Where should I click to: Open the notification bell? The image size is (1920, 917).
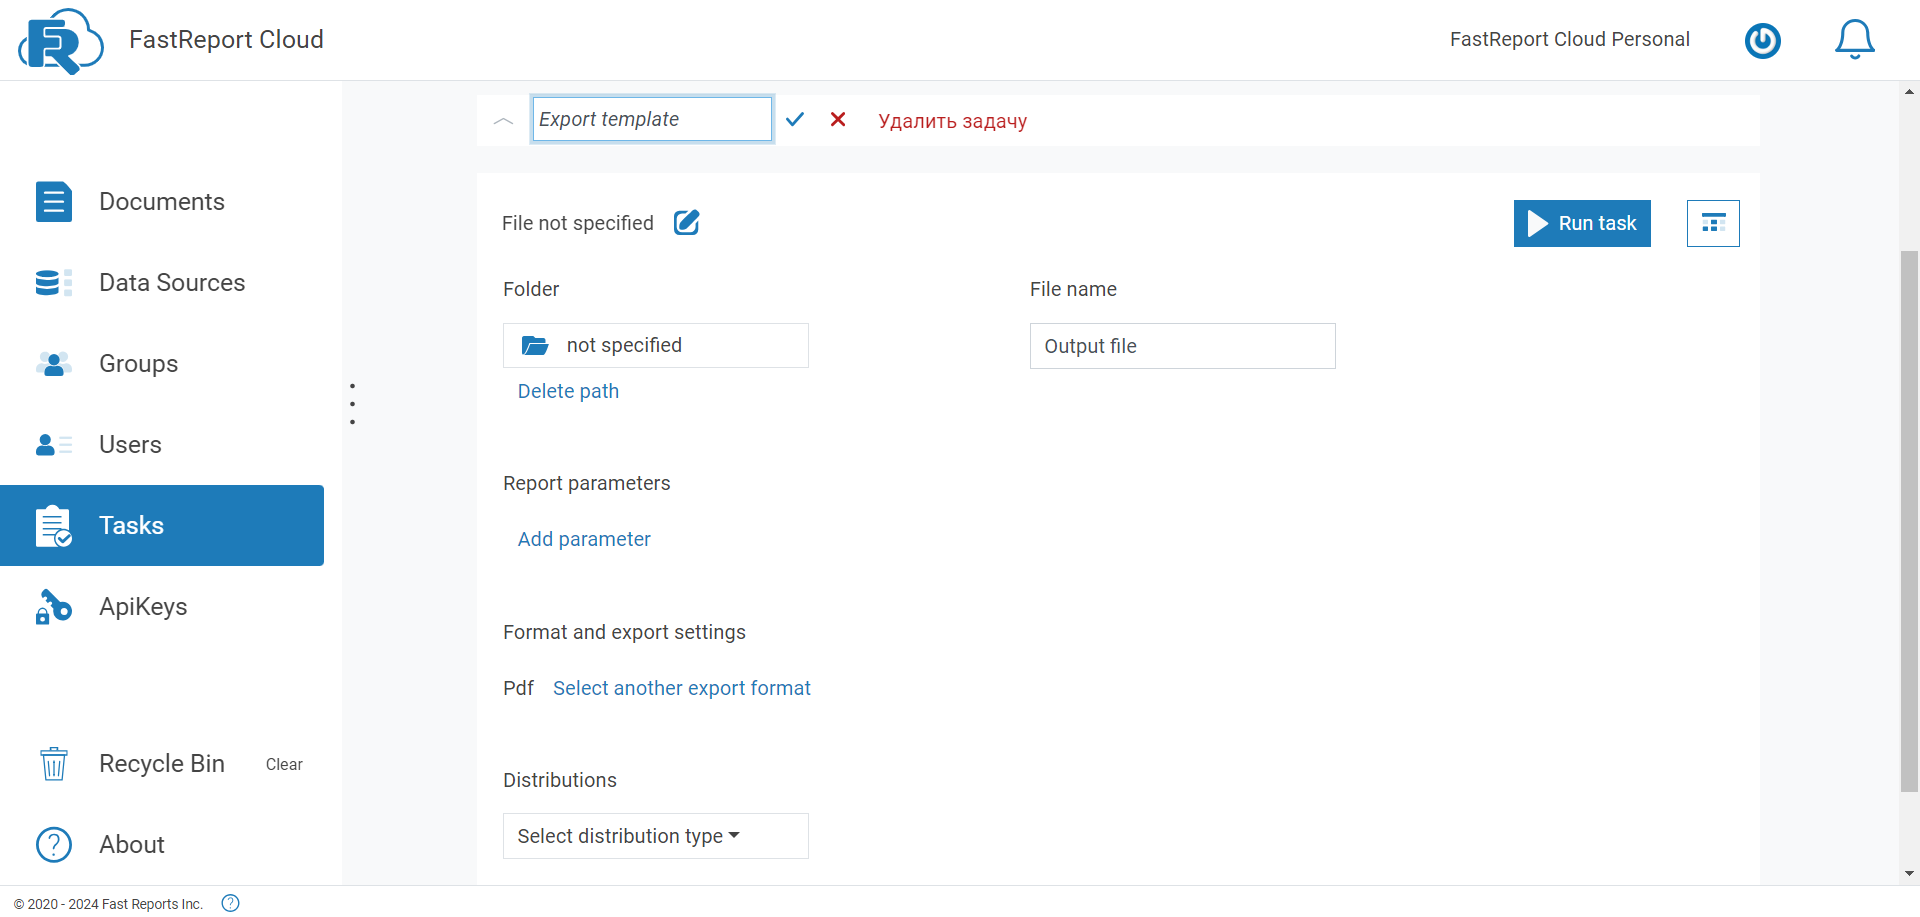click(x=1855, y=40)
